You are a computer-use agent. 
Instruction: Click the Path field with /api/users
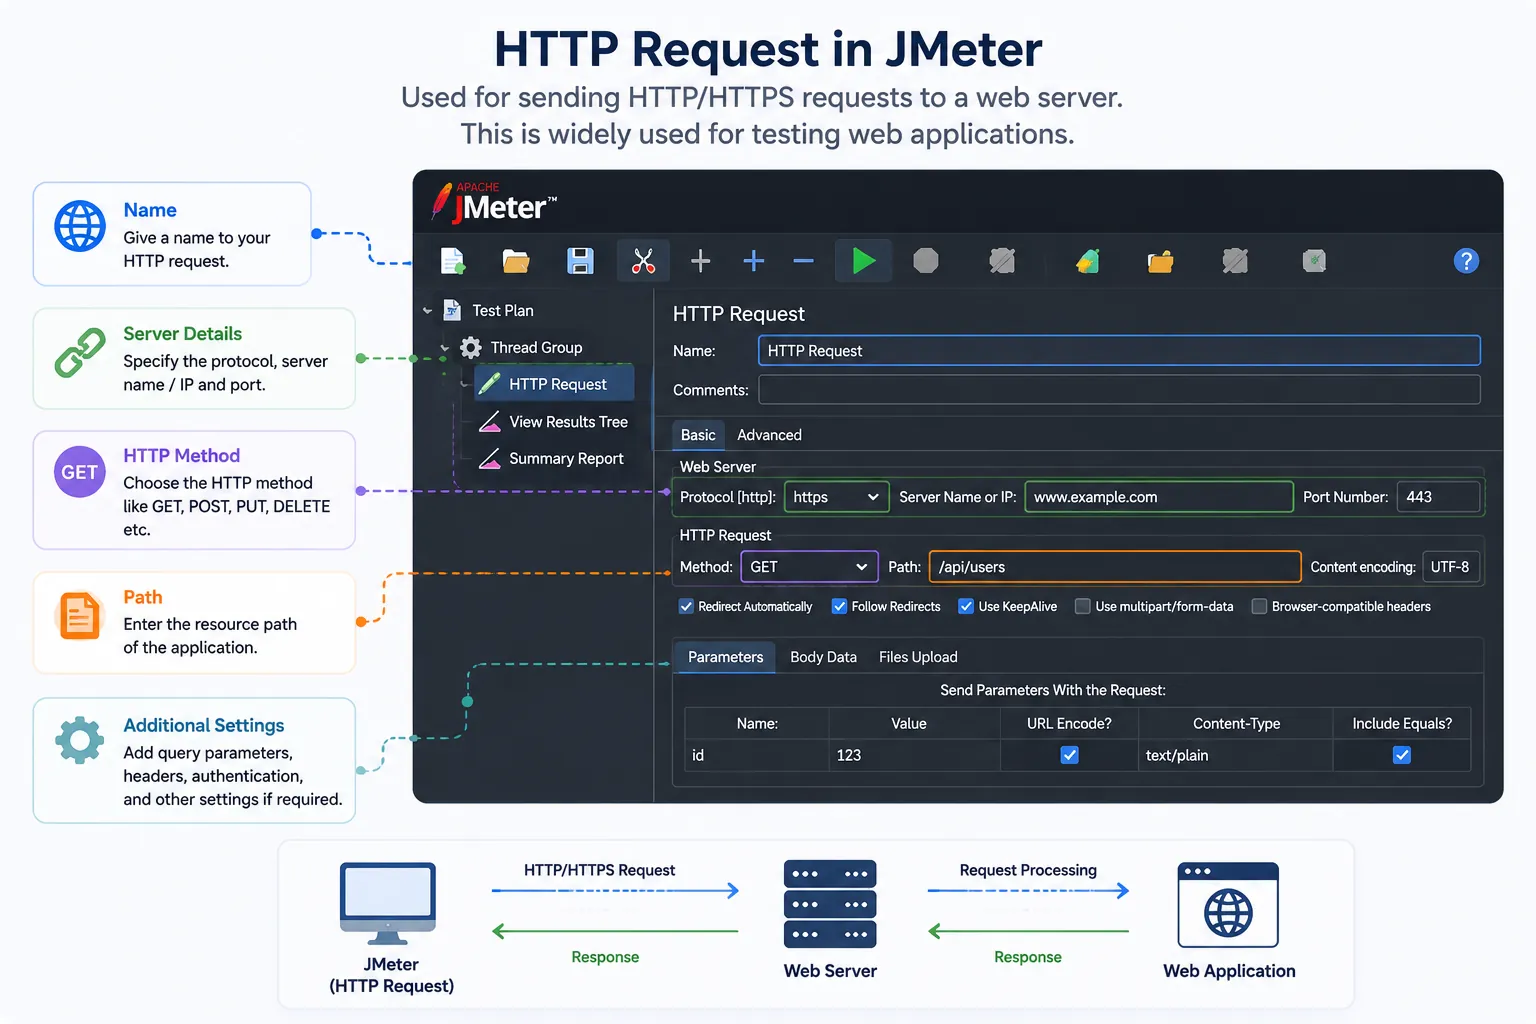point(1115,567)
